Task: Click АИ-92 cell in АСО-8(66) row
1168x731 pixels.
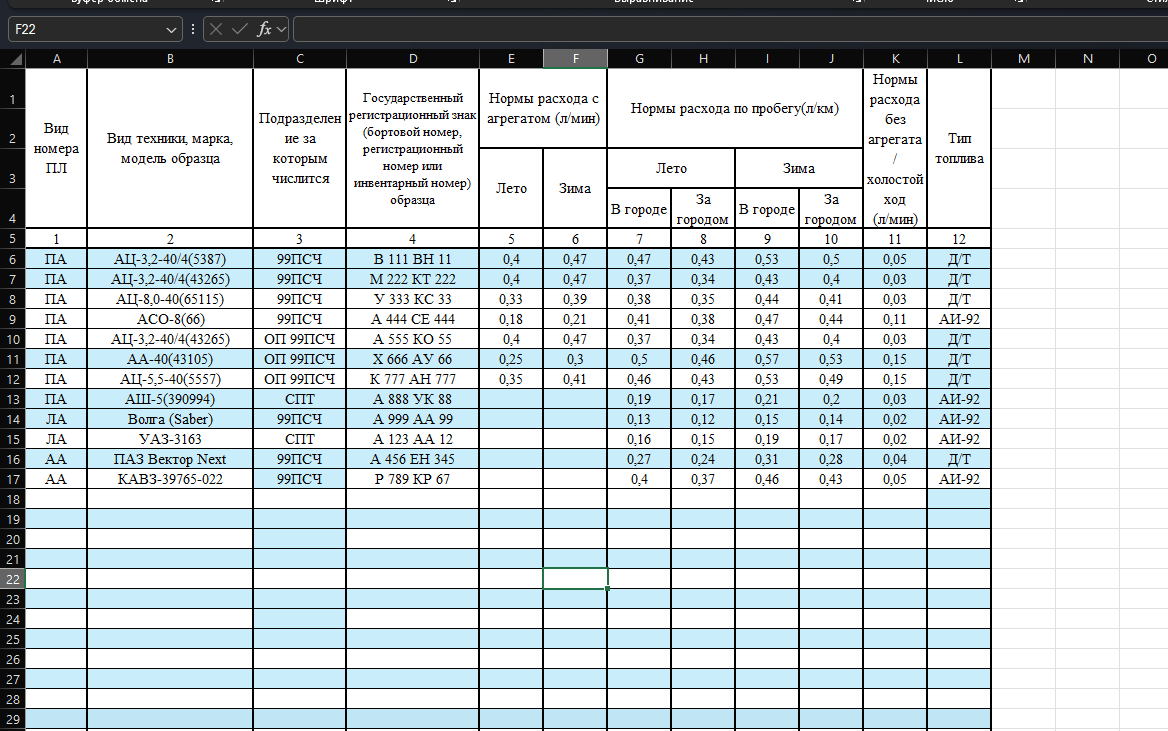Action: 959,319
